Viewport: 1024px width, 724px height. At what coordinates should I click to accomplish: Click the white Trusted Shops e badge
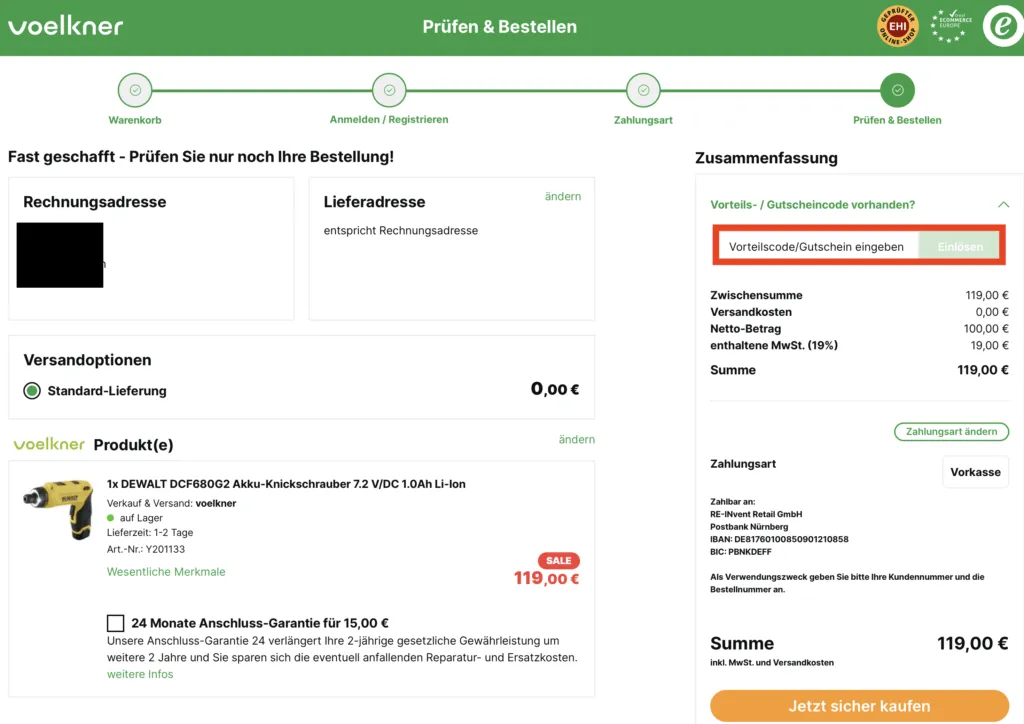(x=1003, y=26)
